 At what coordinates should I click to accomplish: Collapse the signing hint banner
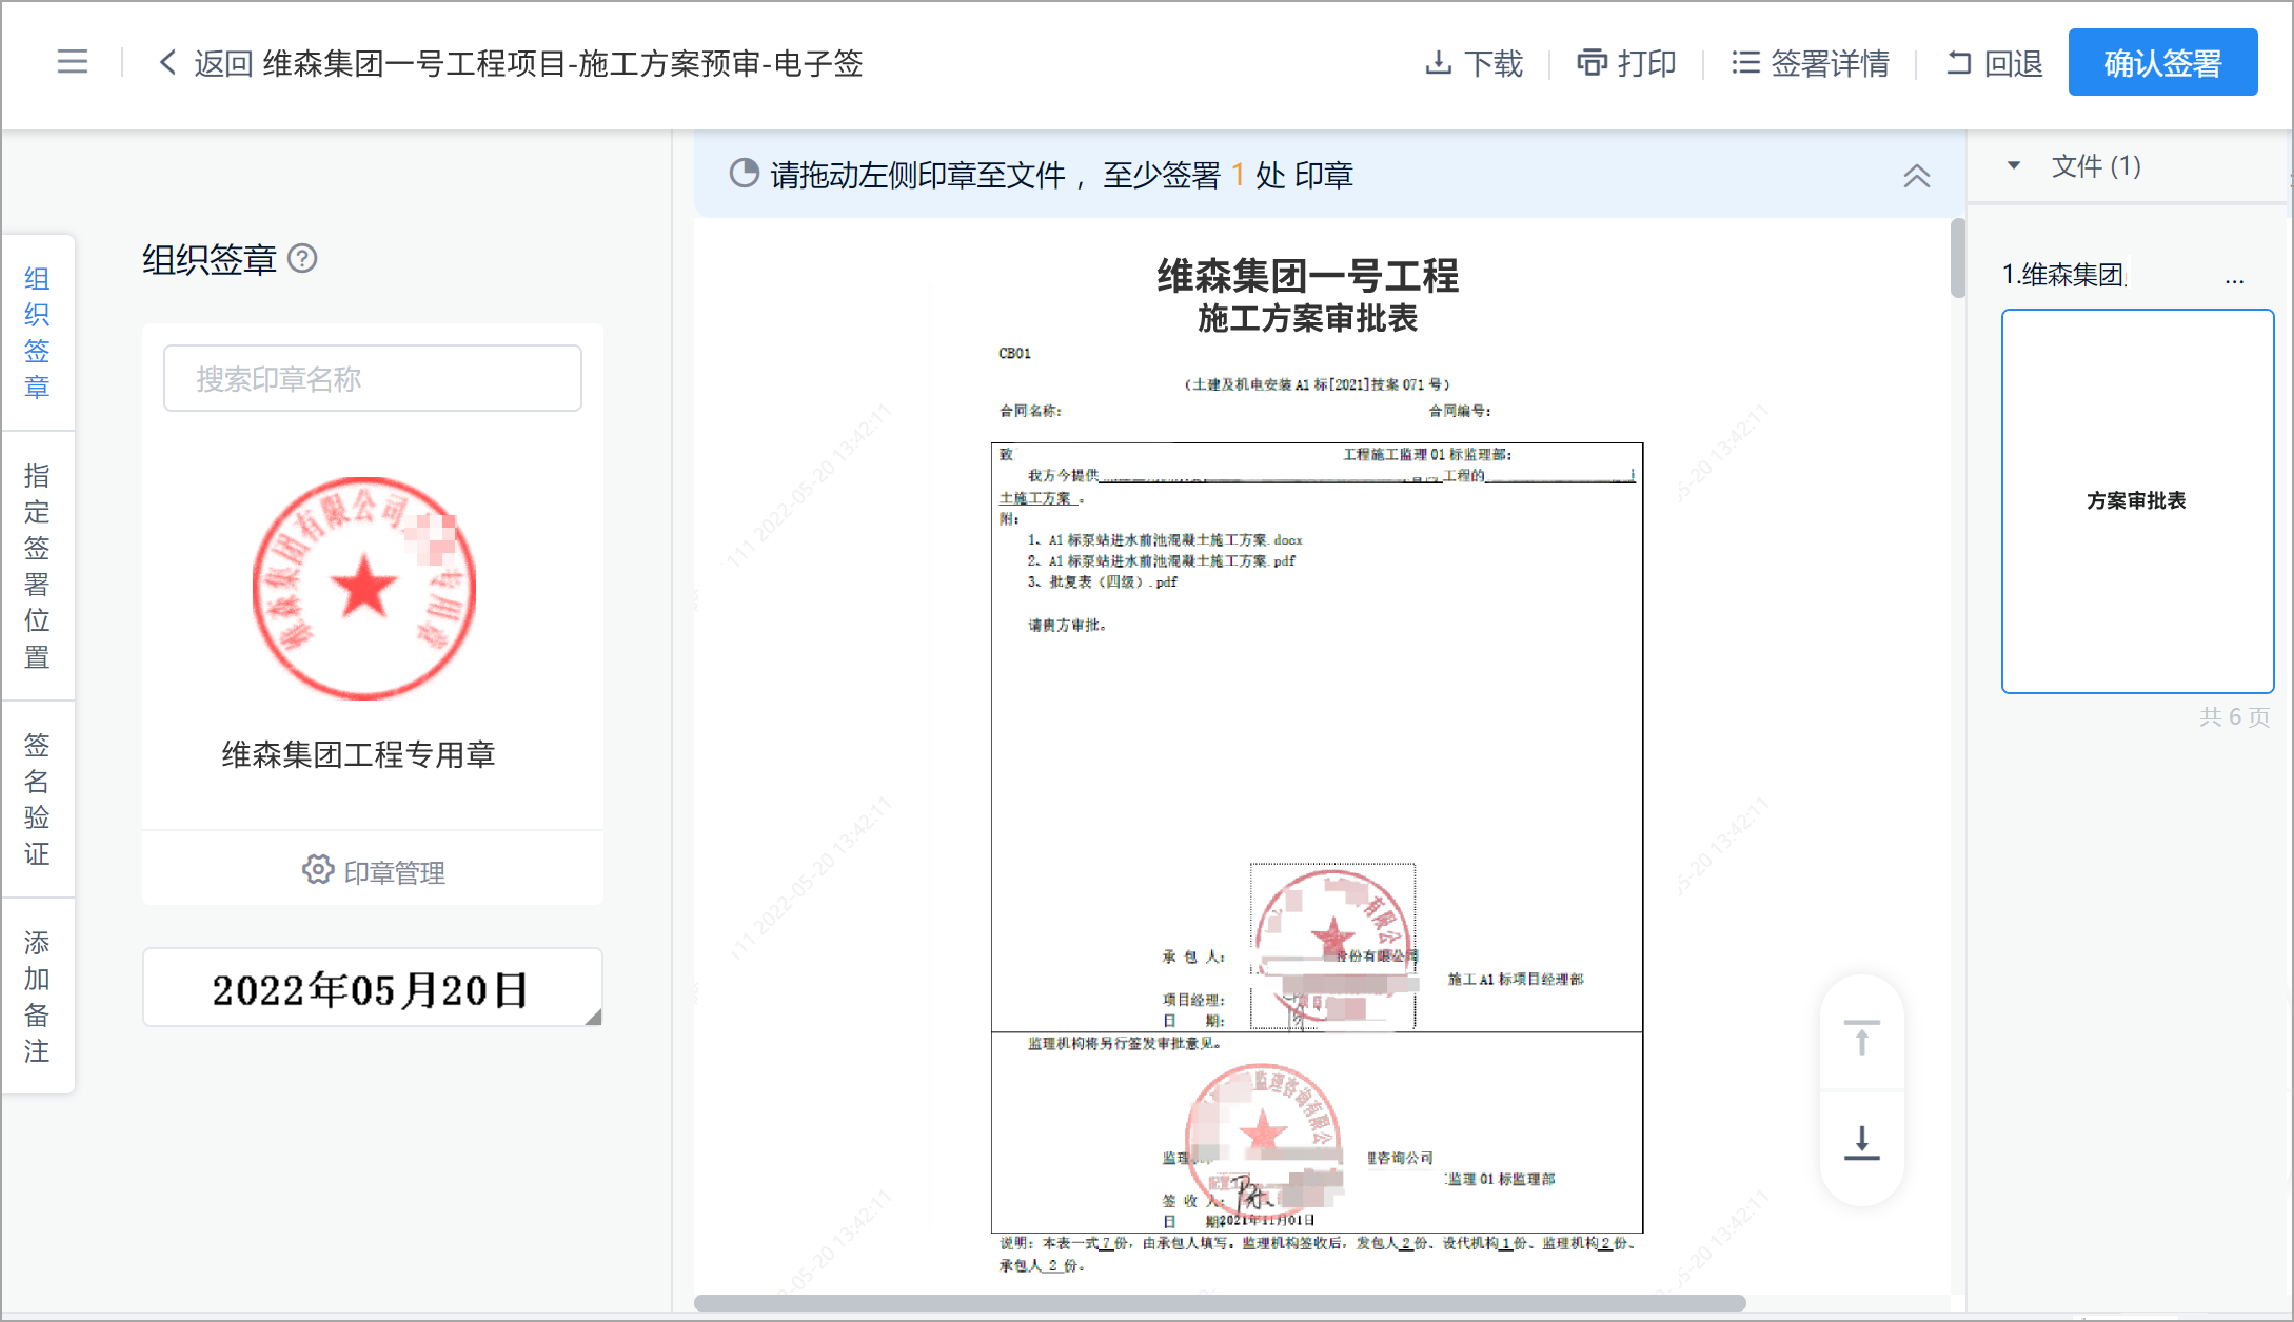pos(1916,175)
